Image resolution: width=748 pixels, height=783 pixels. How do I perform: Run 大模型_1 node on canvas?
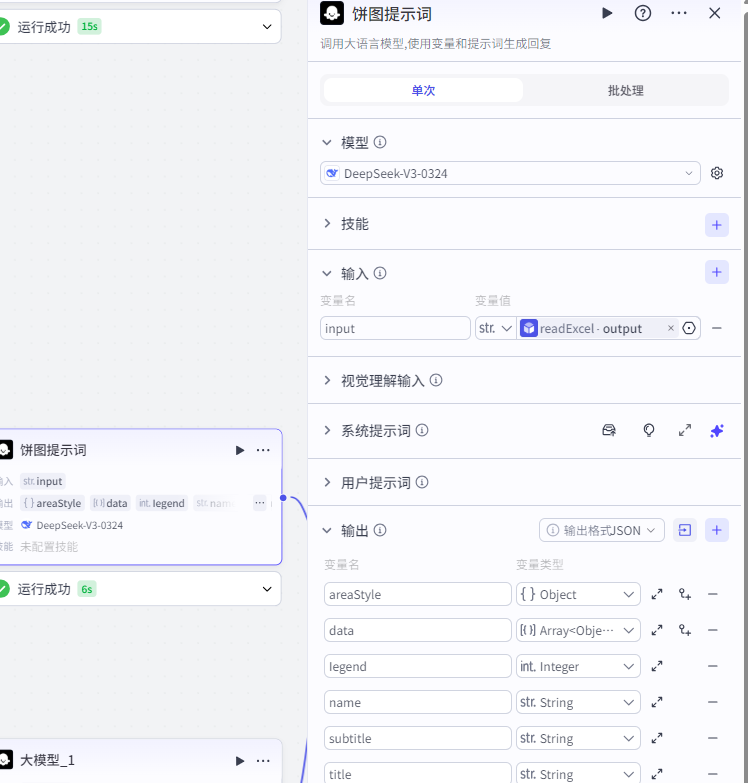point(240,761)
